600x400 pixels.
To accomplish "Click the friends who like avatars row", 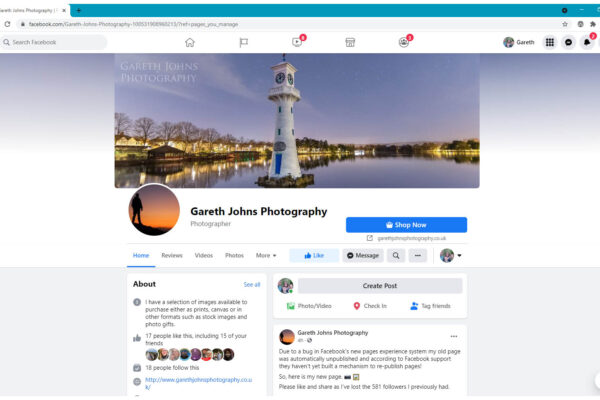I will coord(190,354).
